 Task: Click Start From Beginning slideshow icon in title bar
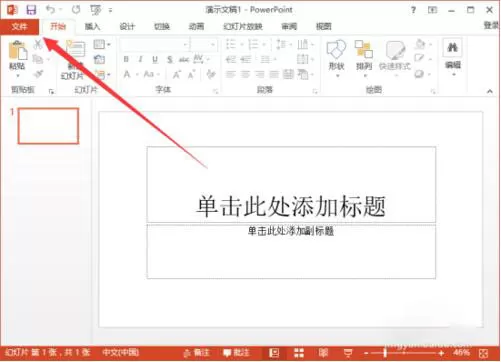(x=96, y=10)
